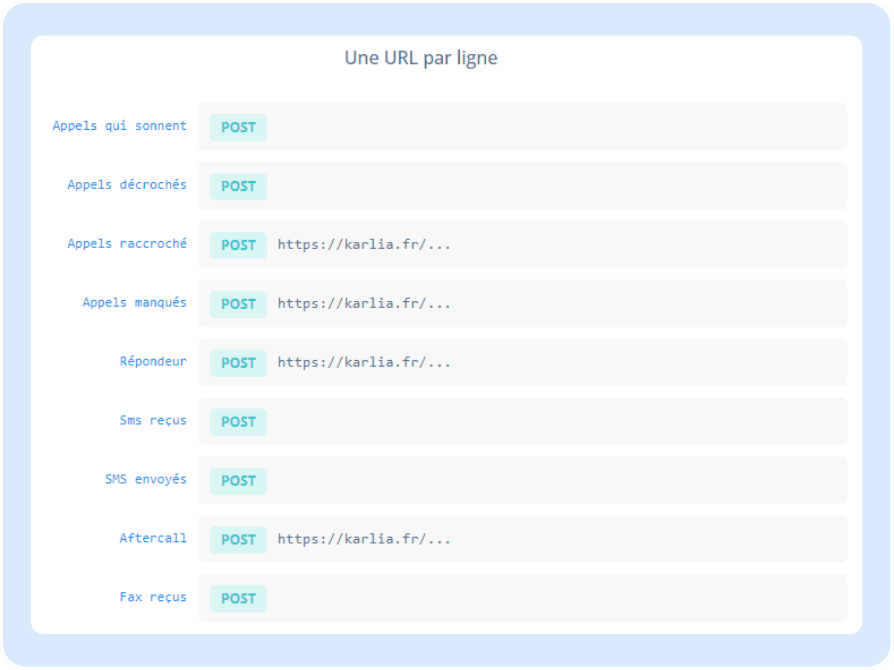The width and height of the screenshot is (894, 670).
Task: Click the Aftercall label
Action: [153, 538]
